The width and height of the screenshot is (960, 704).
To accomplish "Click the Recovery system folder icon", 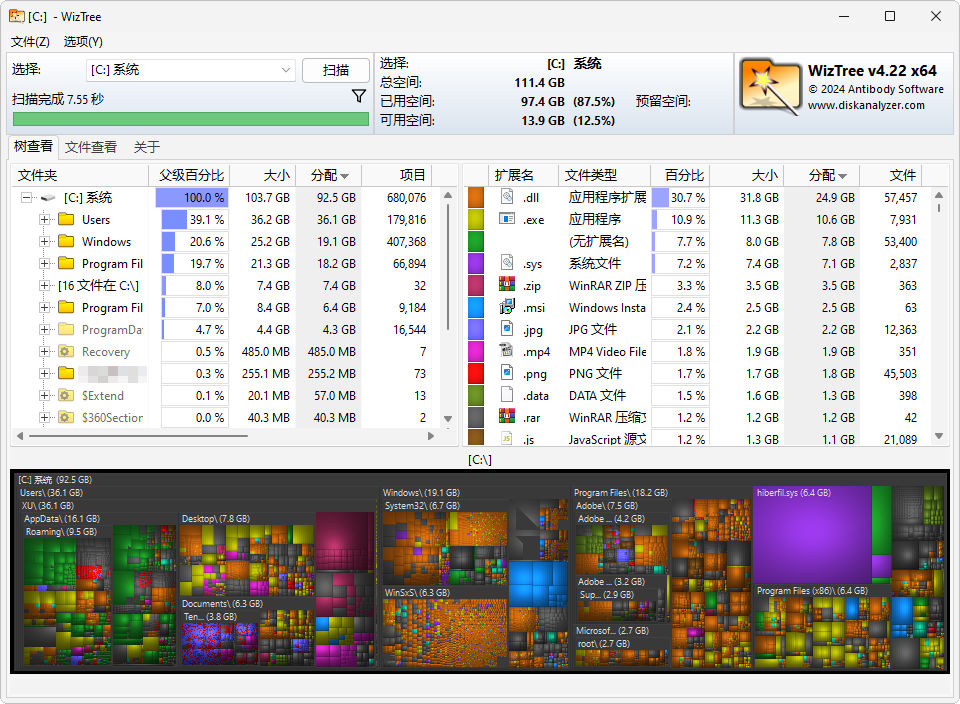I will (66, 351).
